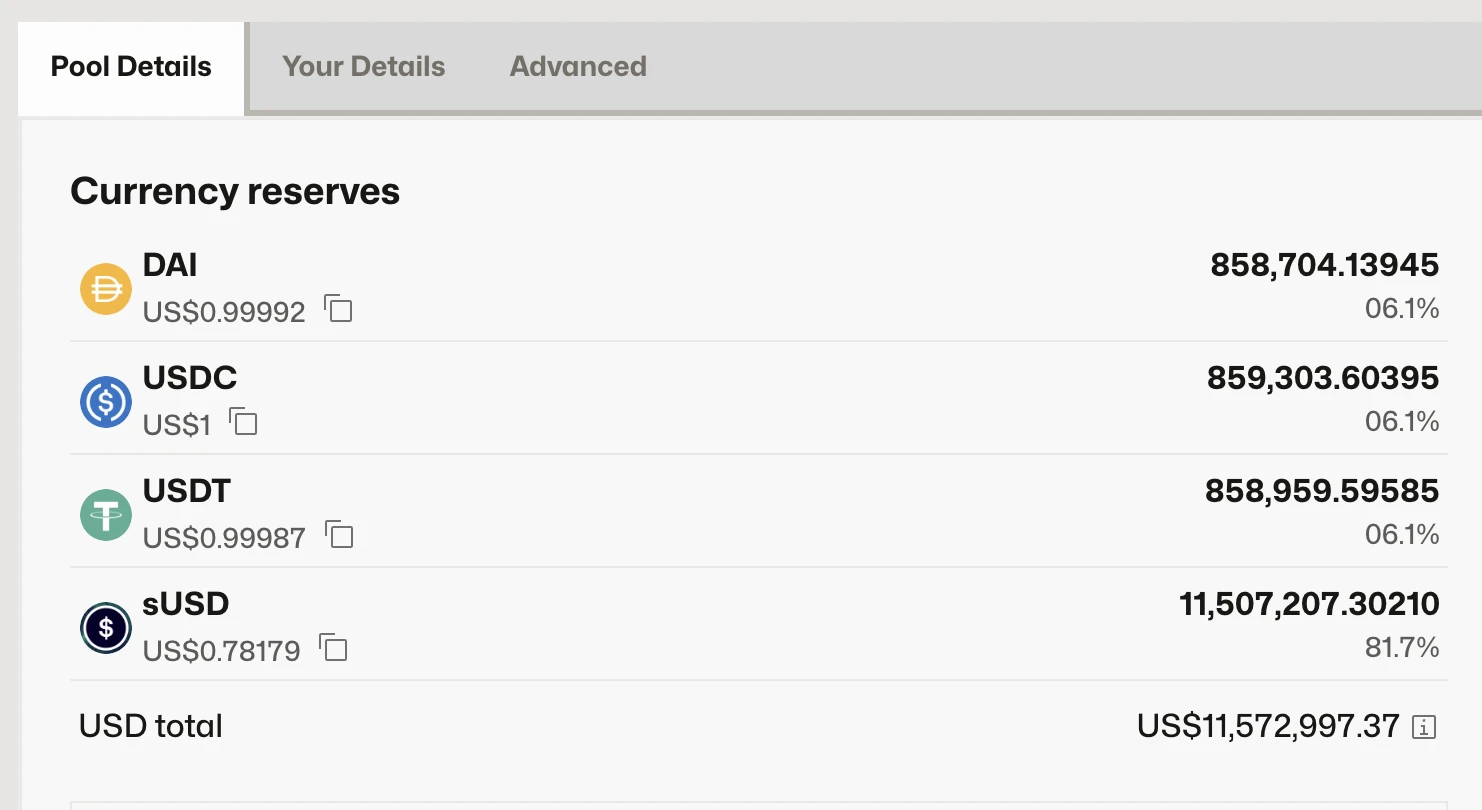Open the USD total info icon

(1423, 727)
